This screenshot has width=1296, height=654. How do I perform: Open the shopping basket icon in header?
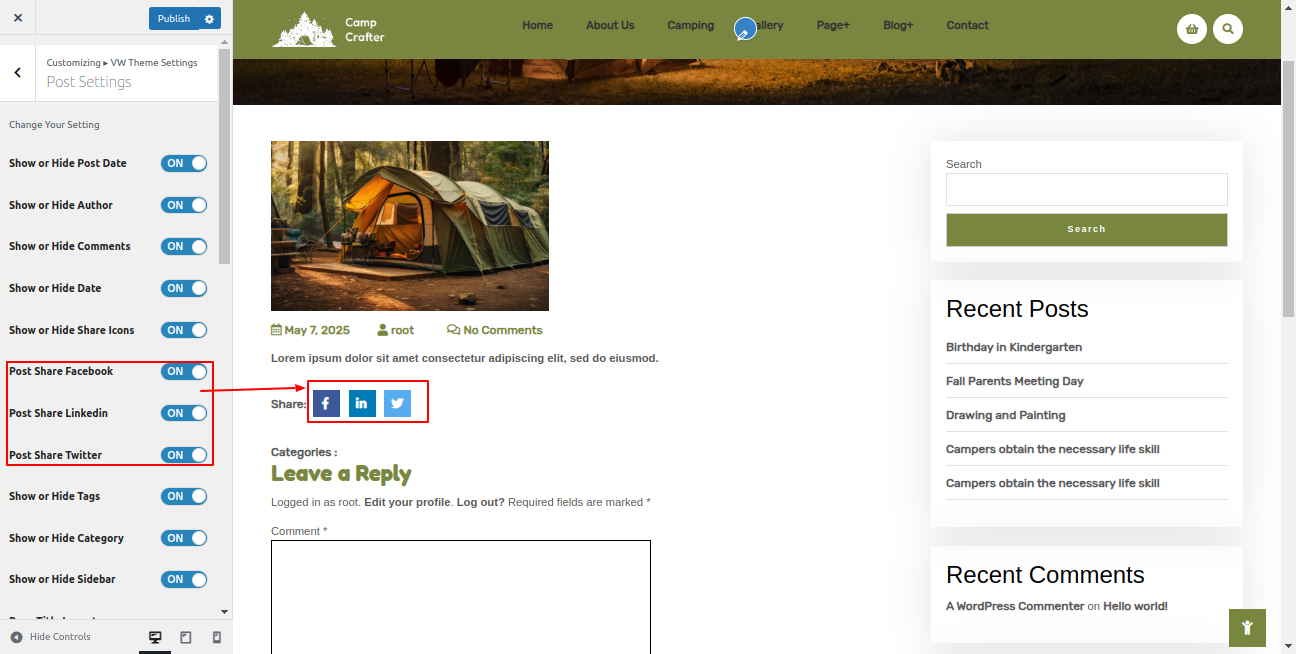tap(1191, 29)
